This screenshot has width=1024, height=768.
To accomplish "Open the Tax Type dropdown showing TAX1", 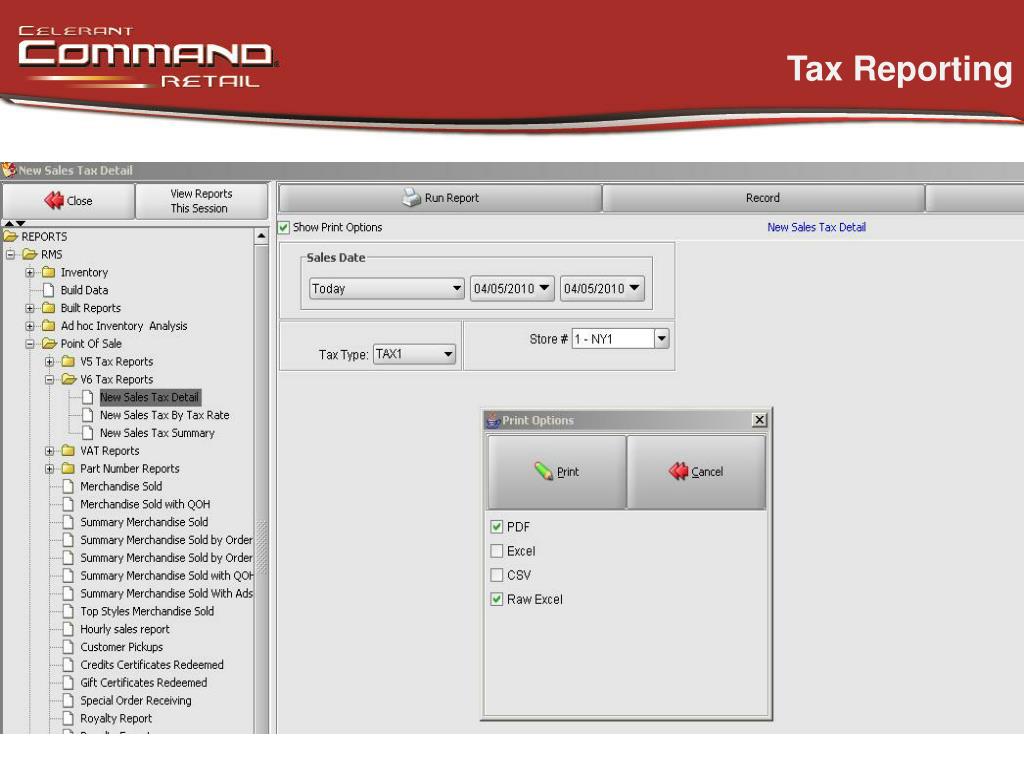I will pos(414,354).
